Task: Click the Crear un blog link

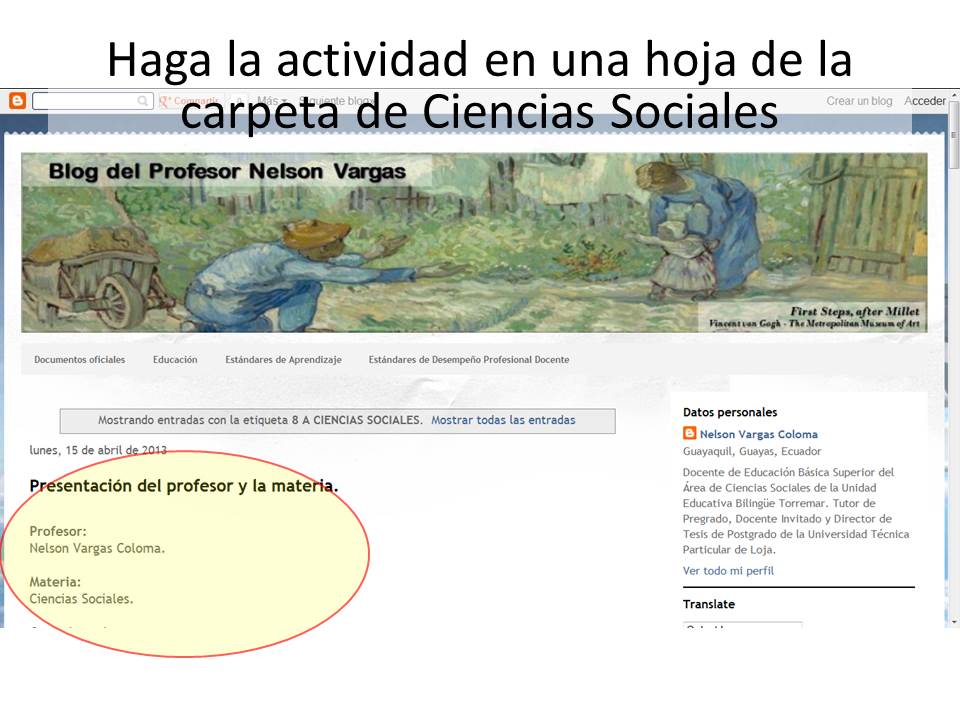Action: pyautogui.click(x=859, y=101)
